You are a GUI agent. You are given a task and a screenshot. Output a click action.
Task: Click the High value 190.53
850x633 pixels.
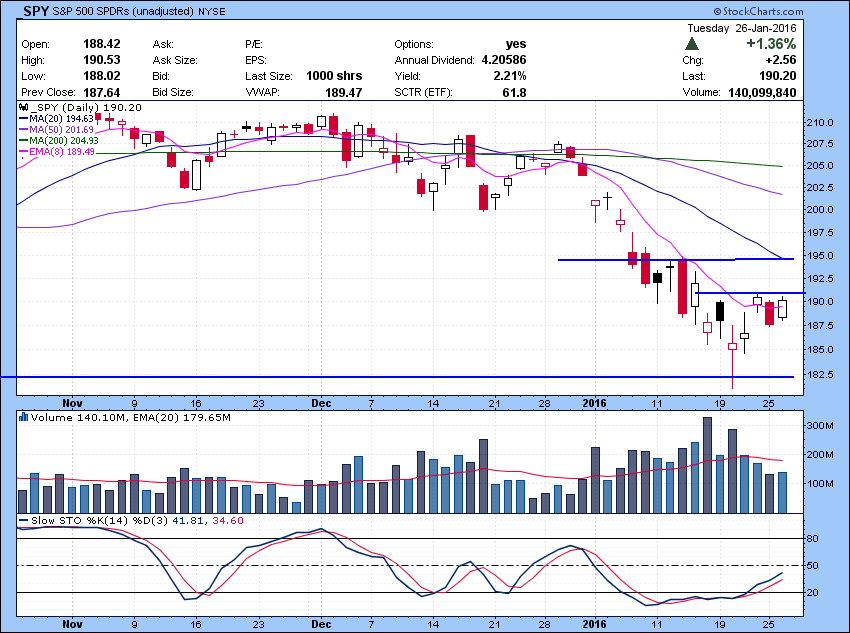pos(101,60)
